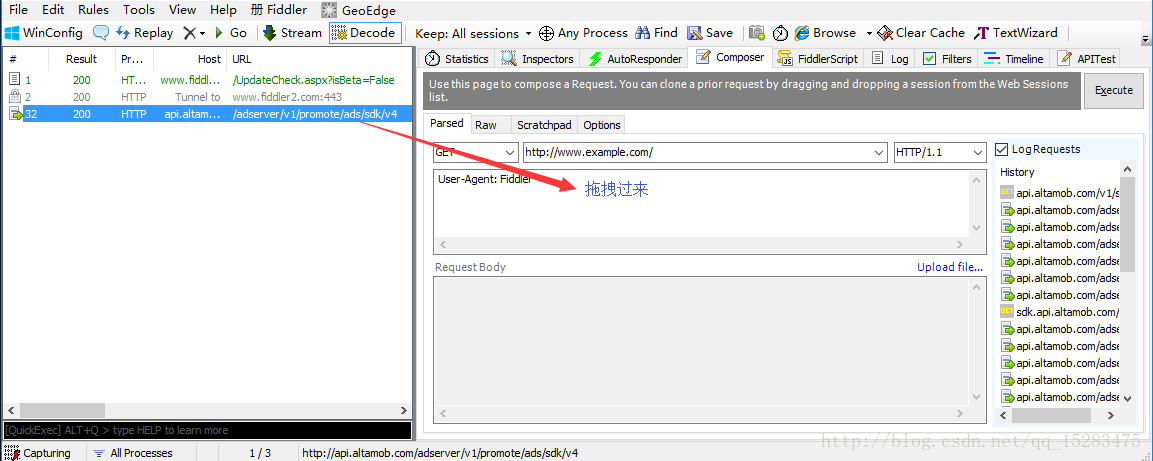
Task: Click All Processes in status bar
Action: coord(133,453)
